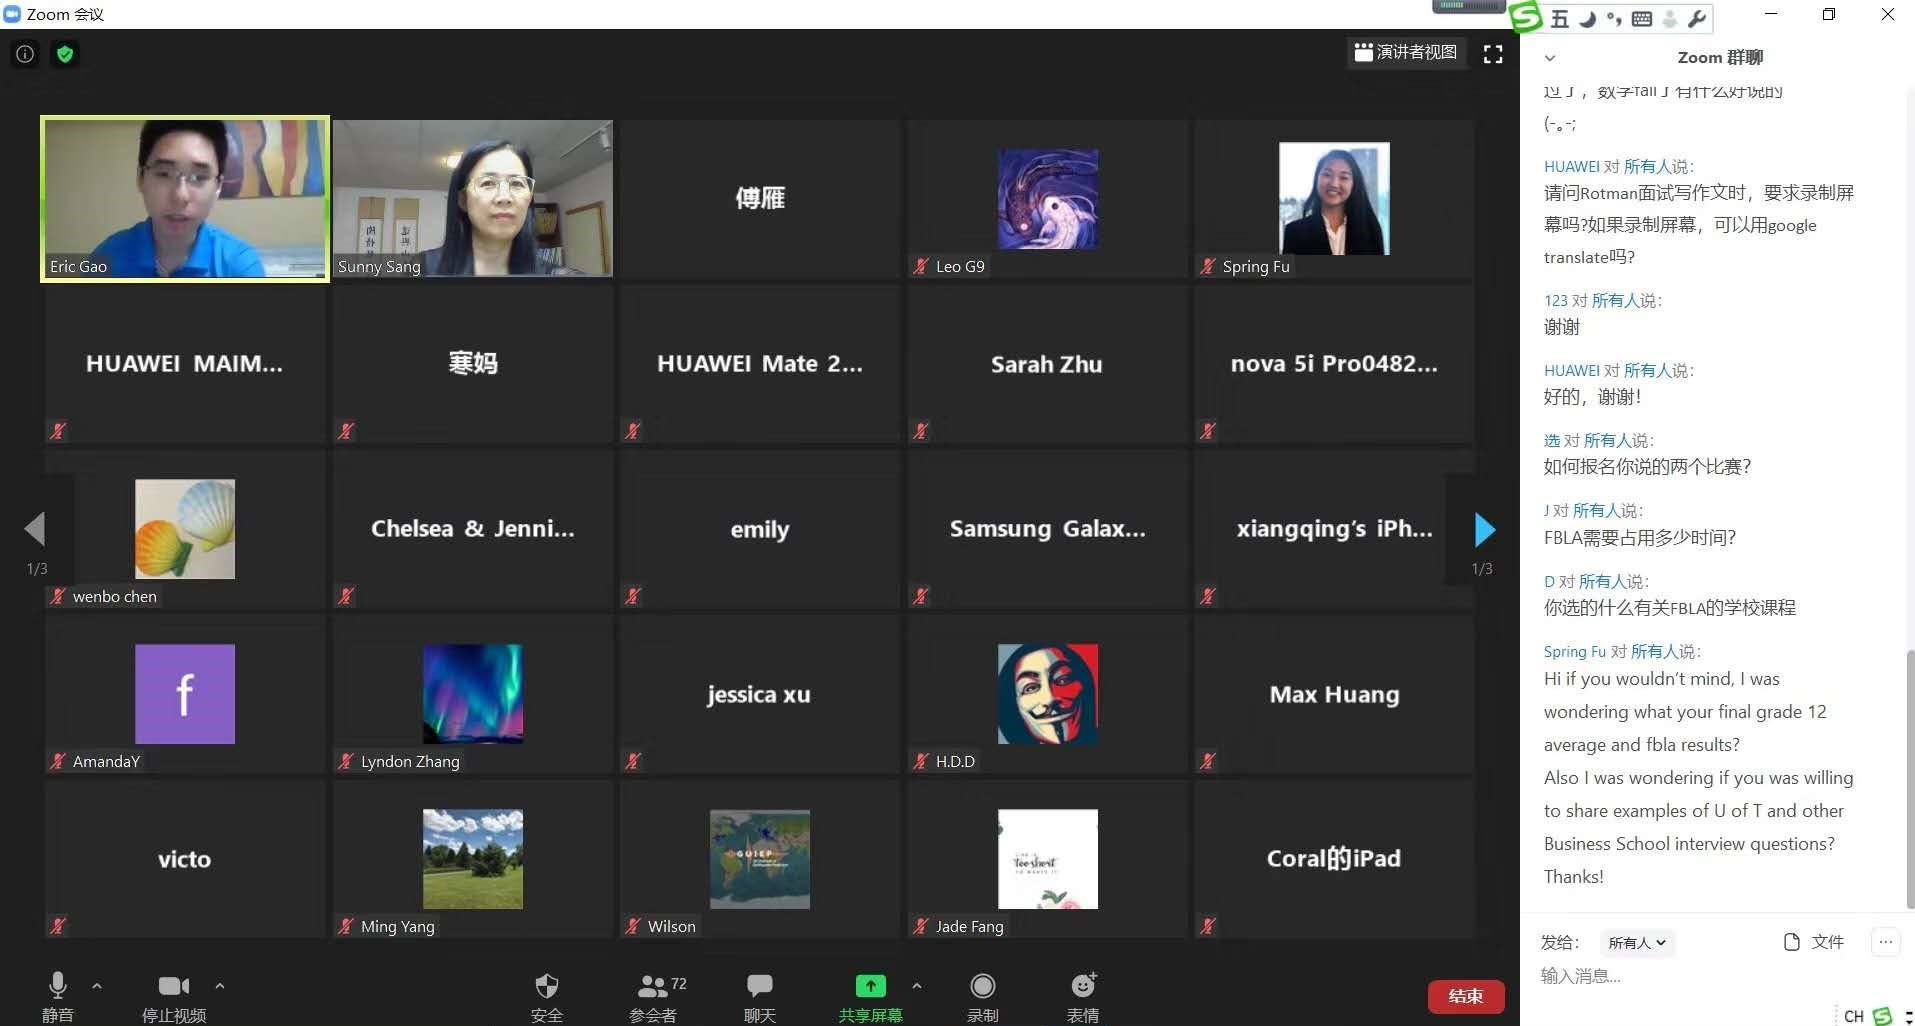Screen dimensions: 1915x1026
Task: Click the CH language indicator
Action: click(x=1853, y=1016)
